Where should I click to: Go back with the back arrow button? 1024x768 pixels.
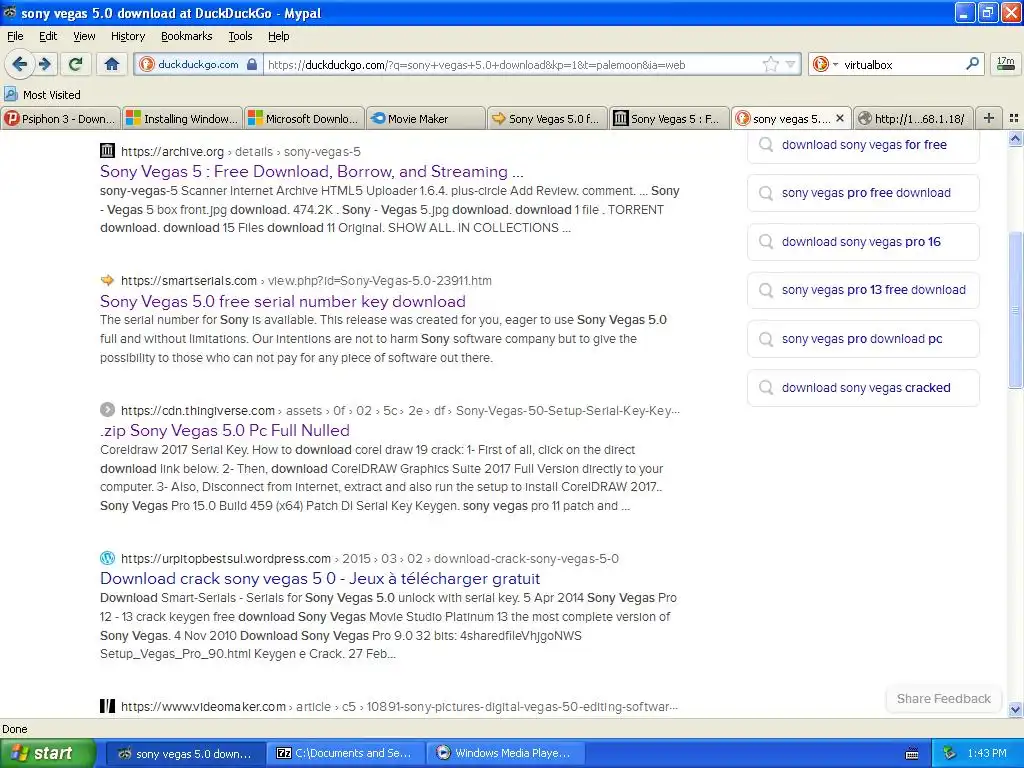pyautogui.click(x=20, y=64)
